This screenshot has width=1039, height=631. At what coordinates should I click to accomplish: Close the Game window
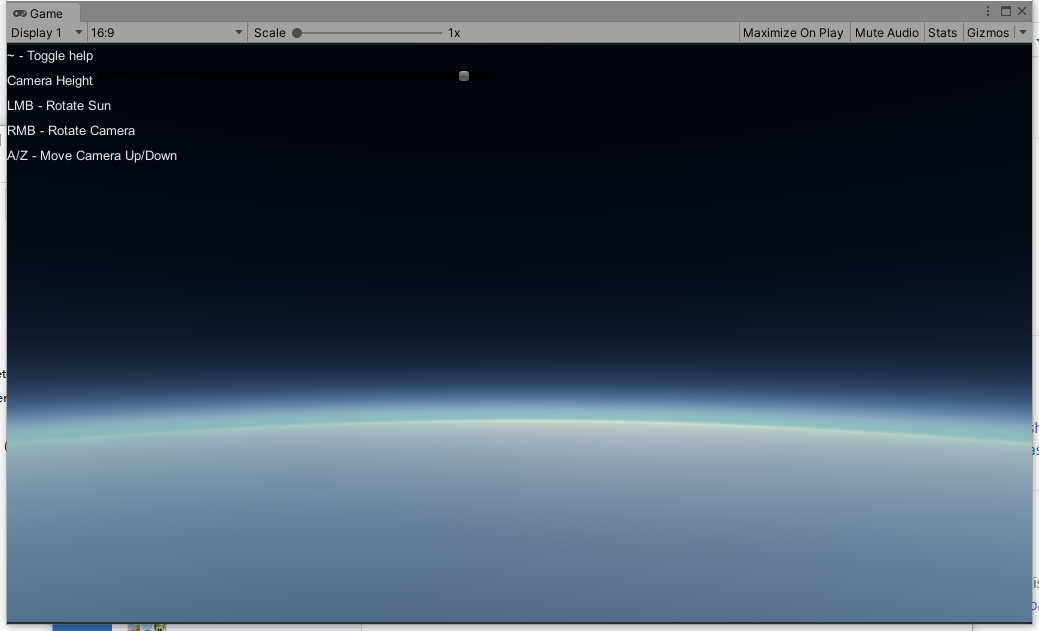pyautogui.click(x=1022, y=11)
